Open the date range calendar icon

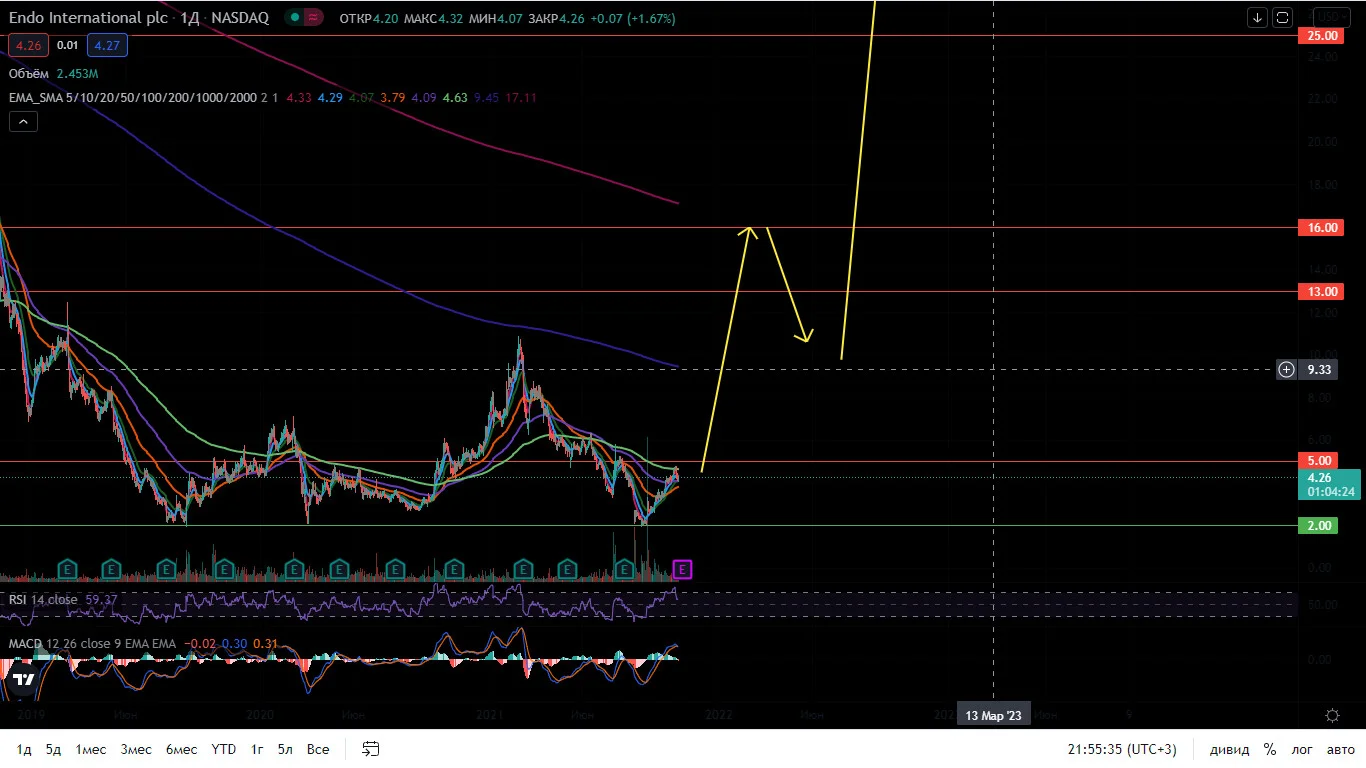tap(371, 749)
